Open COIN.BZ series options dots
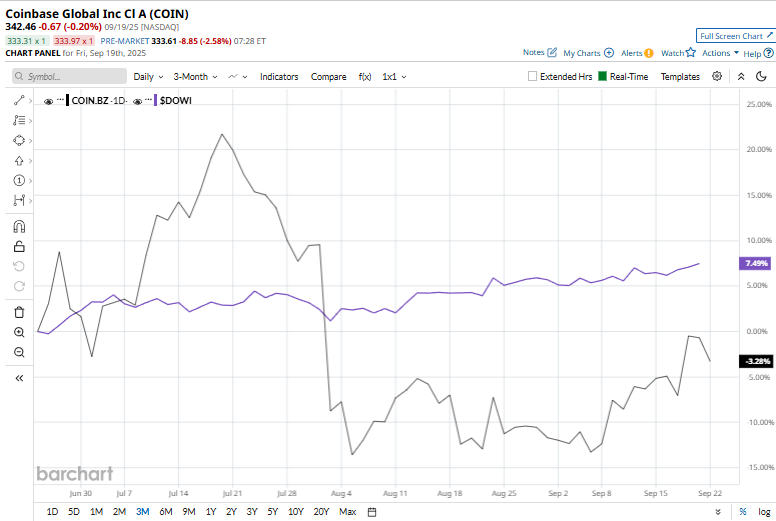This screenshot has width=776, height=521. point(60,99)
